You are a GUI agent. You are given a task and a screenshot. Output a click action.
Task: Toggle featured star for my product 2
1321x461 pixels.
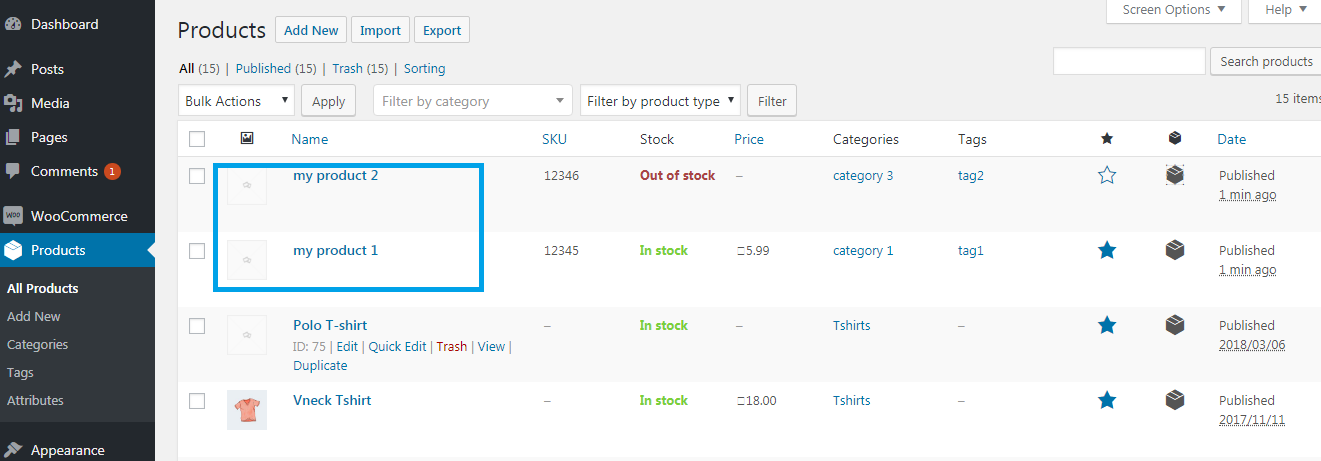point(1107,175)
